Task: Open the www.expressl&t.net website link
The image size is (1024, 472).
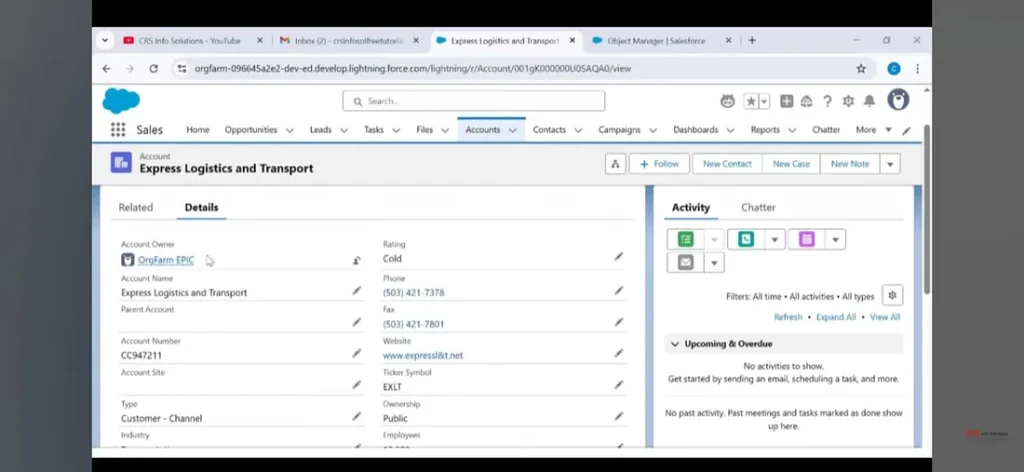Action: [x=422, y=355]
